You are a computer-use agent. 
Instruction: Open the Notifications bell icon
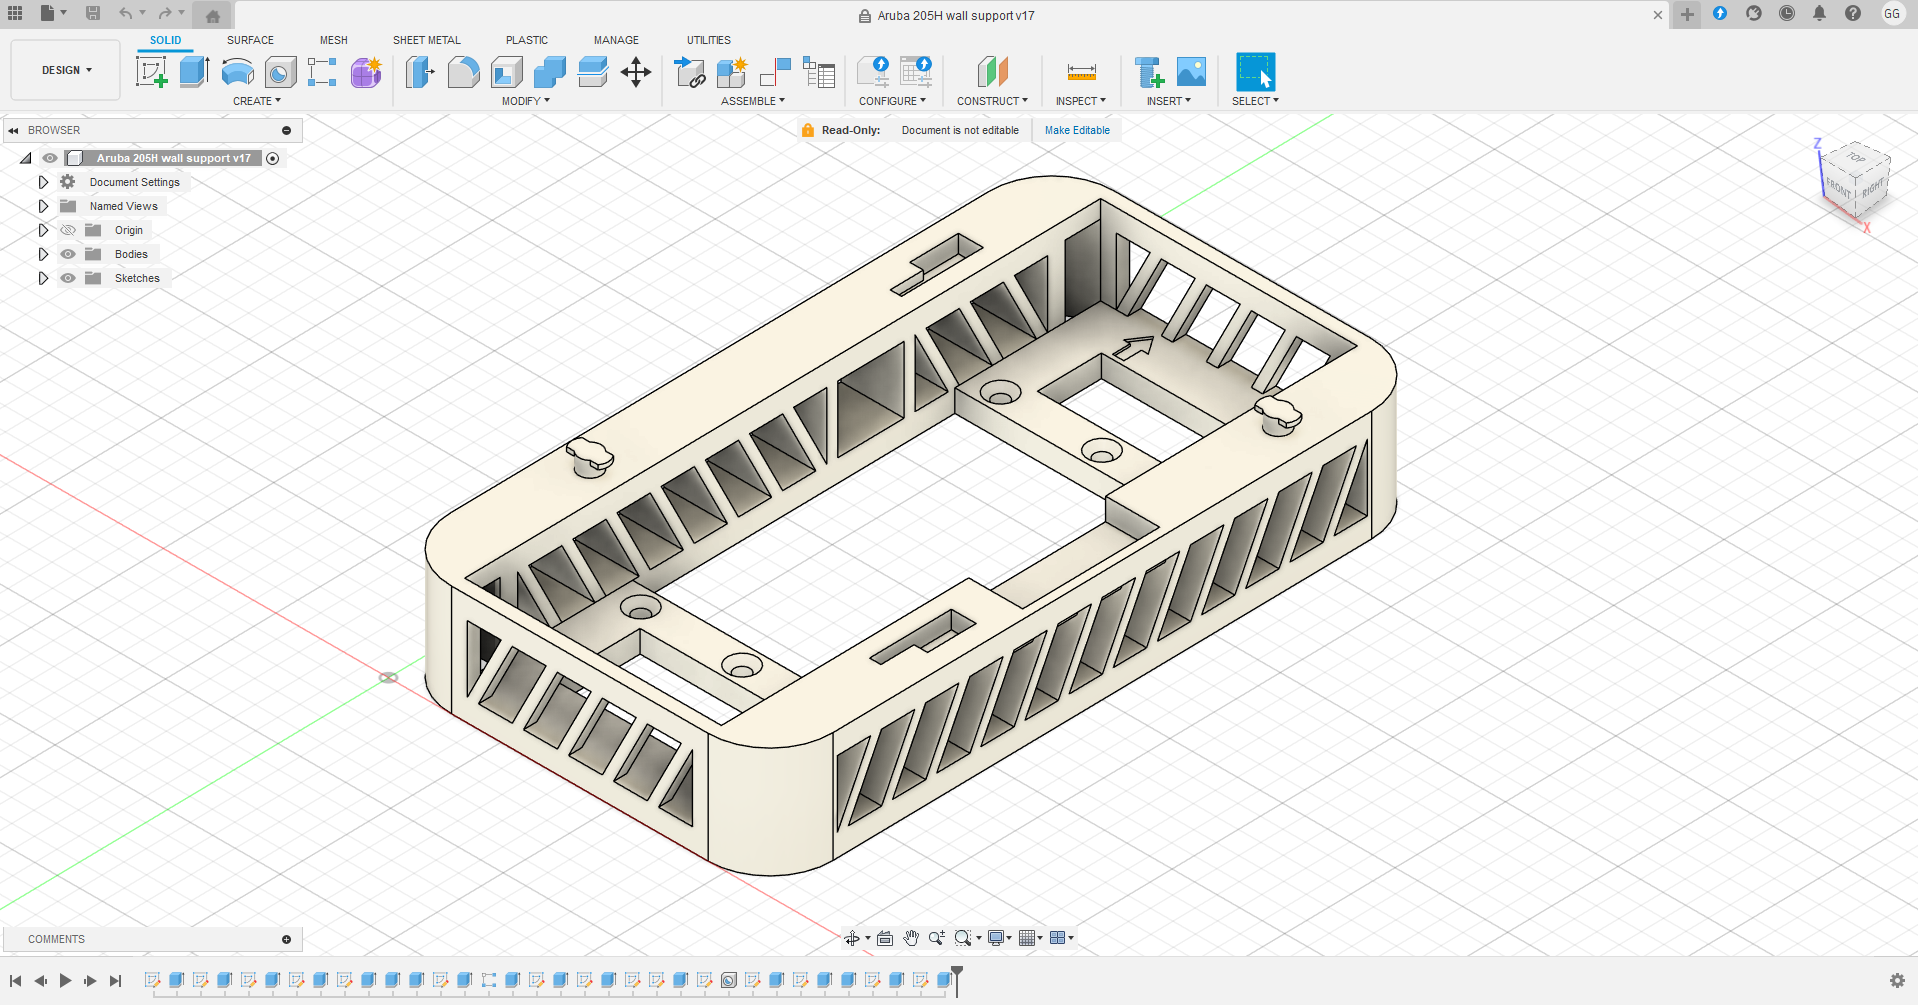click(x=1820, y=13)
